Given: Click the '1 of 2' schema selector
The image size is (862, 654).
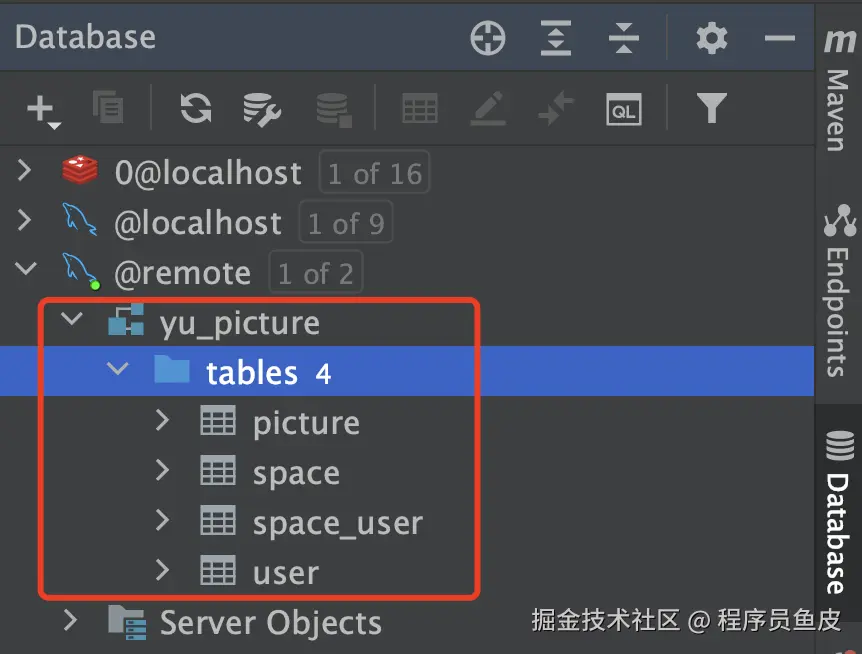Looking at the screenshot, I should point(315,273).
